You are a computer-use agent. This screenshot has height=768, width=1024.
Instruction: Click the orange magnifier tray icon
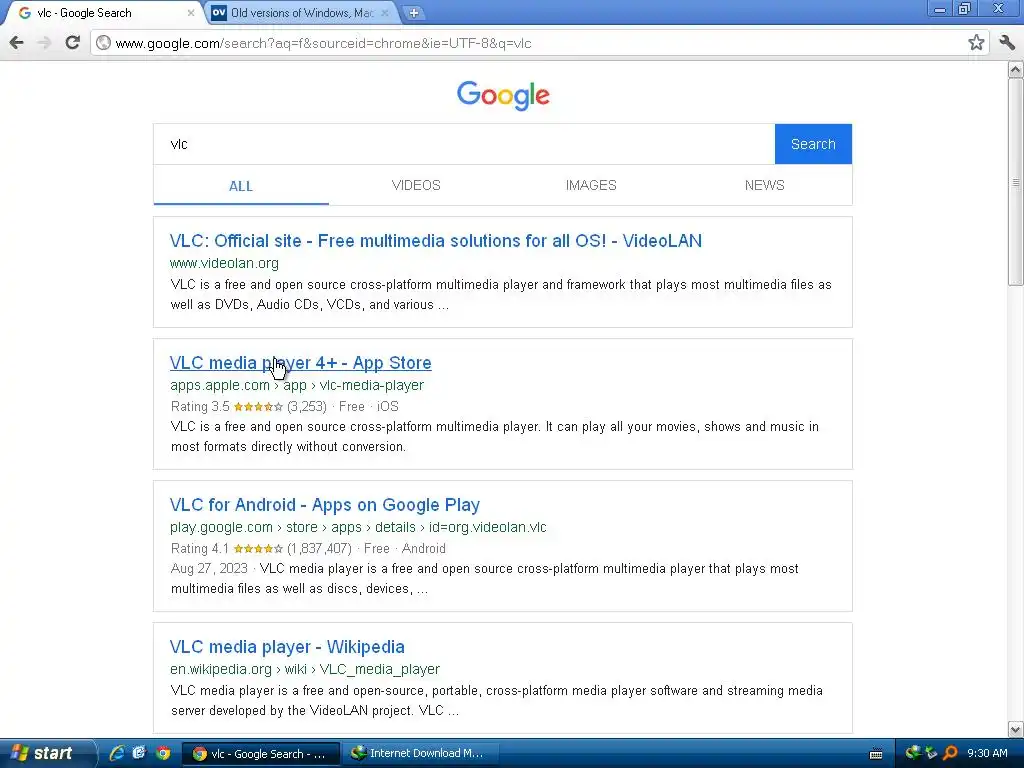950,753
